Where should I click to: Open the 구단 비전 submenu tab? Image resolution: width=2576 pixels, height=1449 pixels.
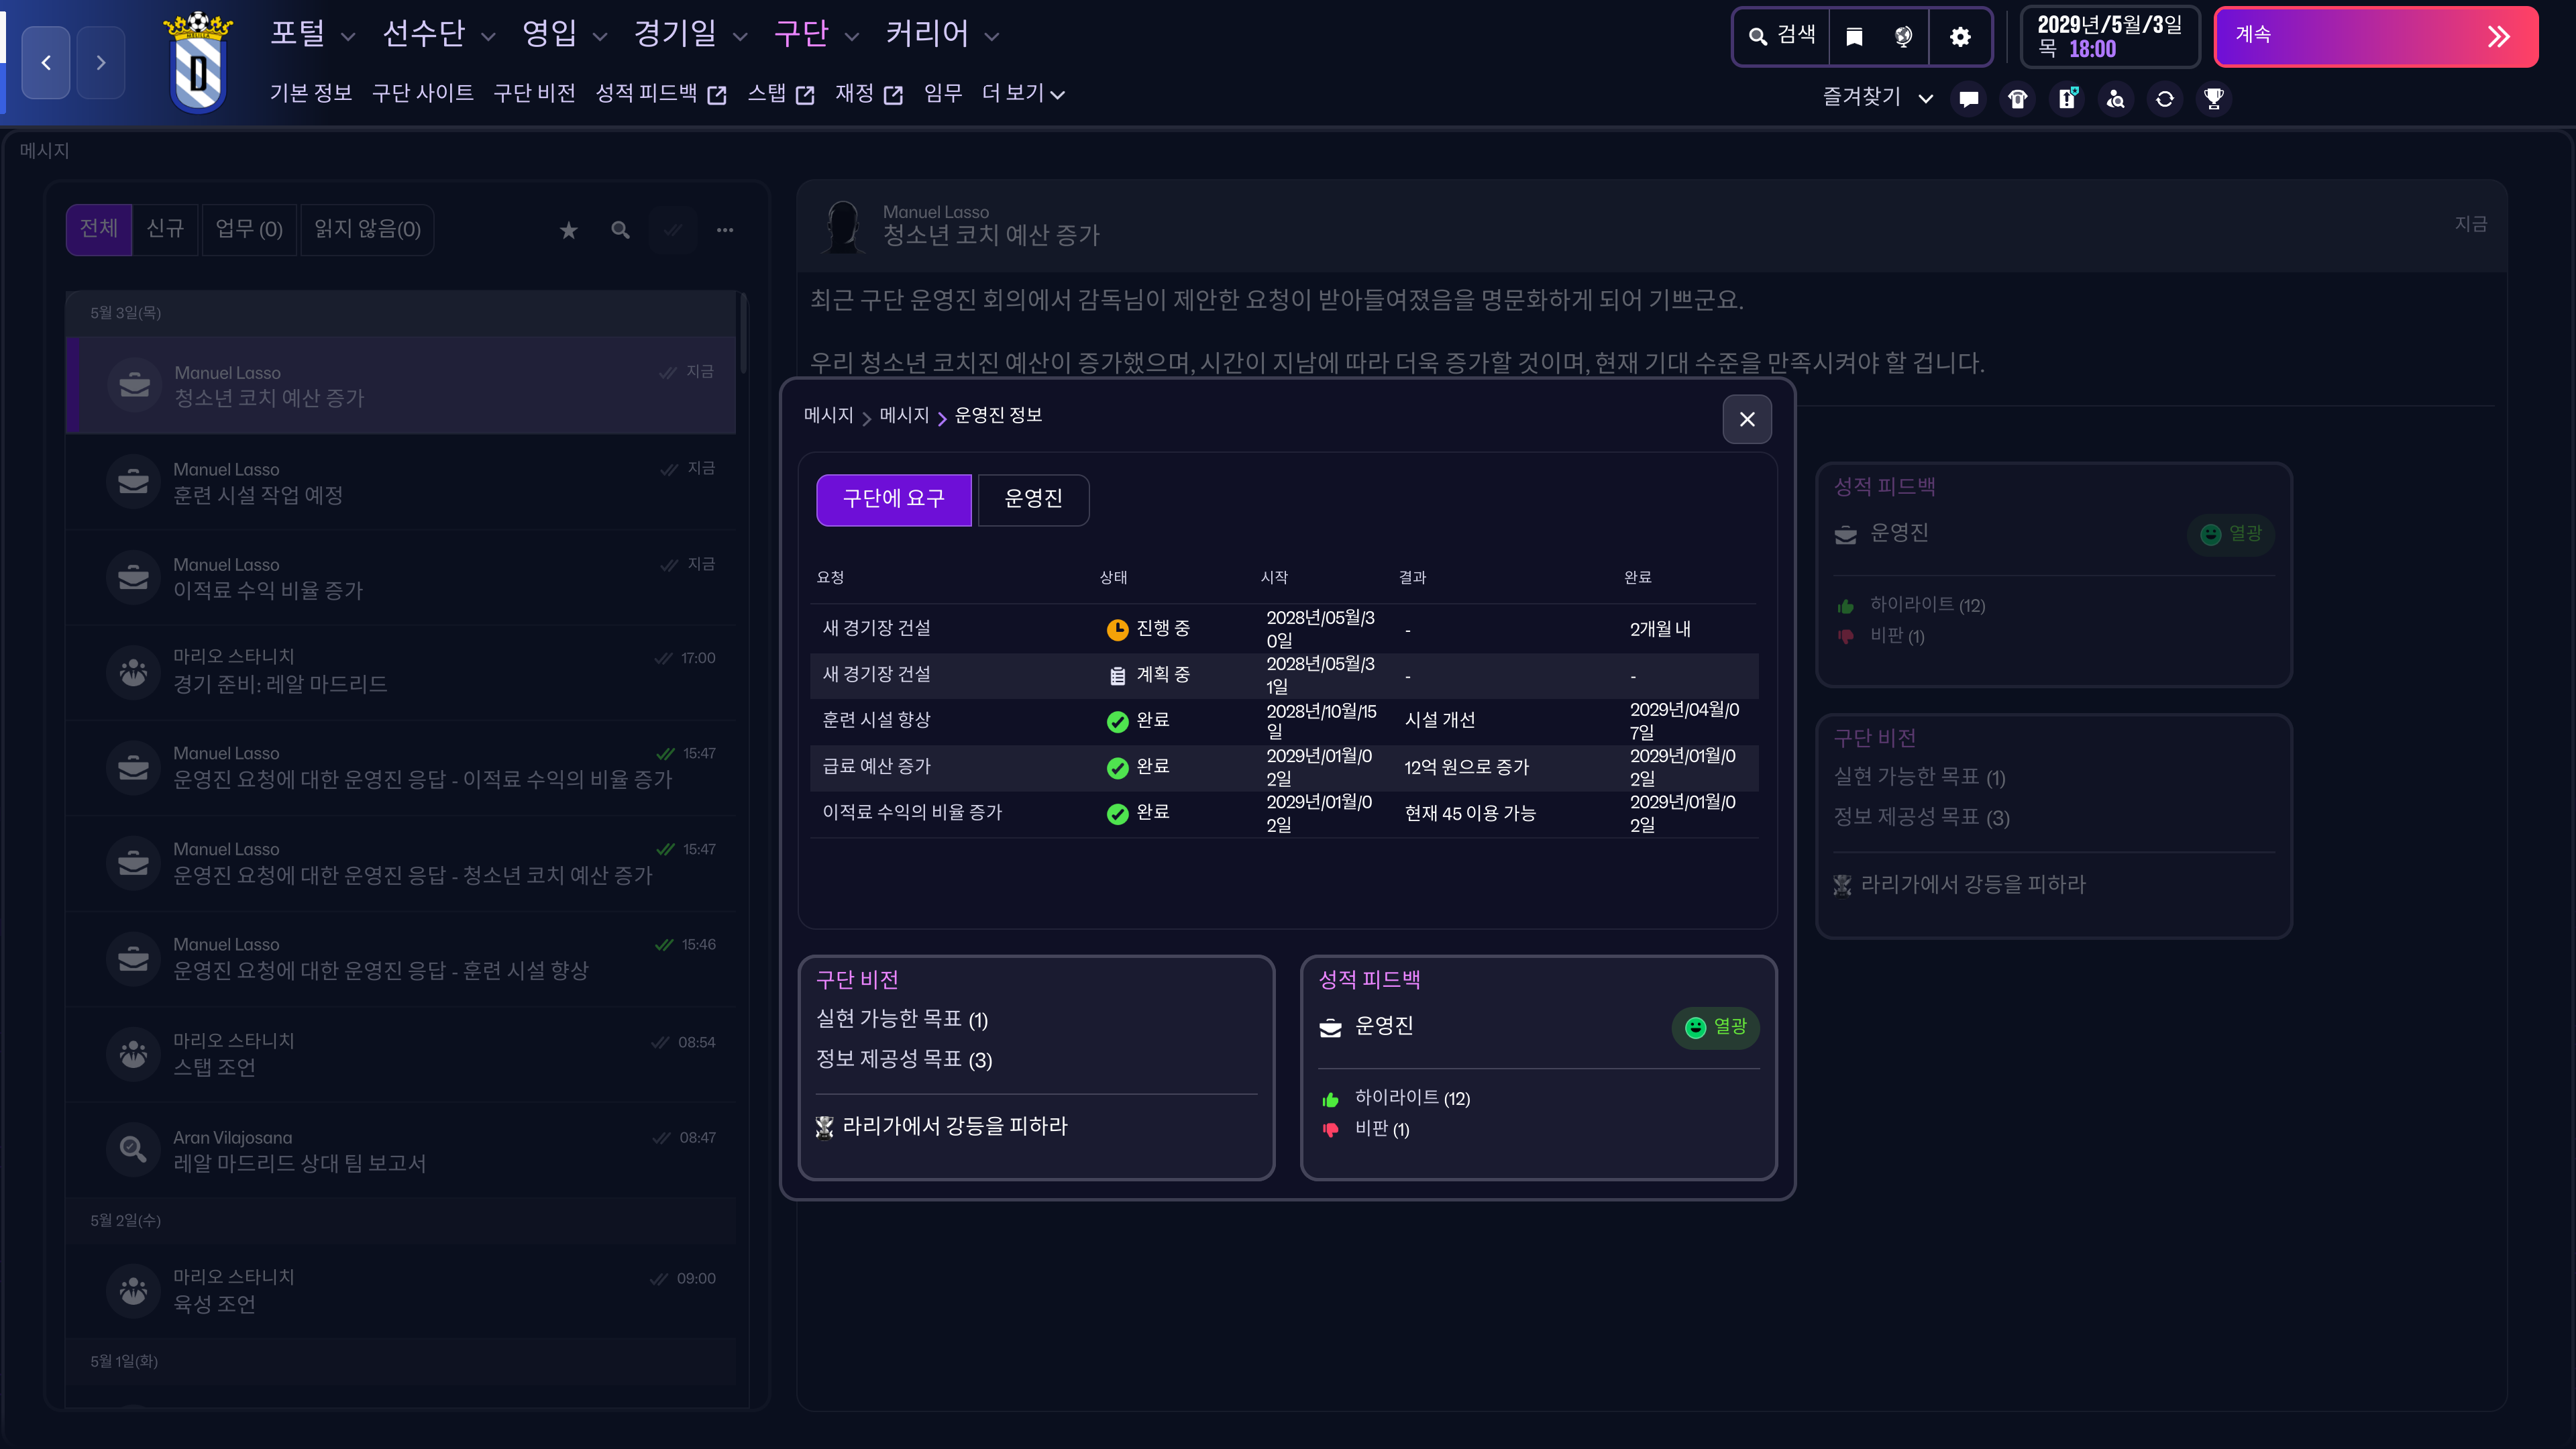click(x=534, y=94)
